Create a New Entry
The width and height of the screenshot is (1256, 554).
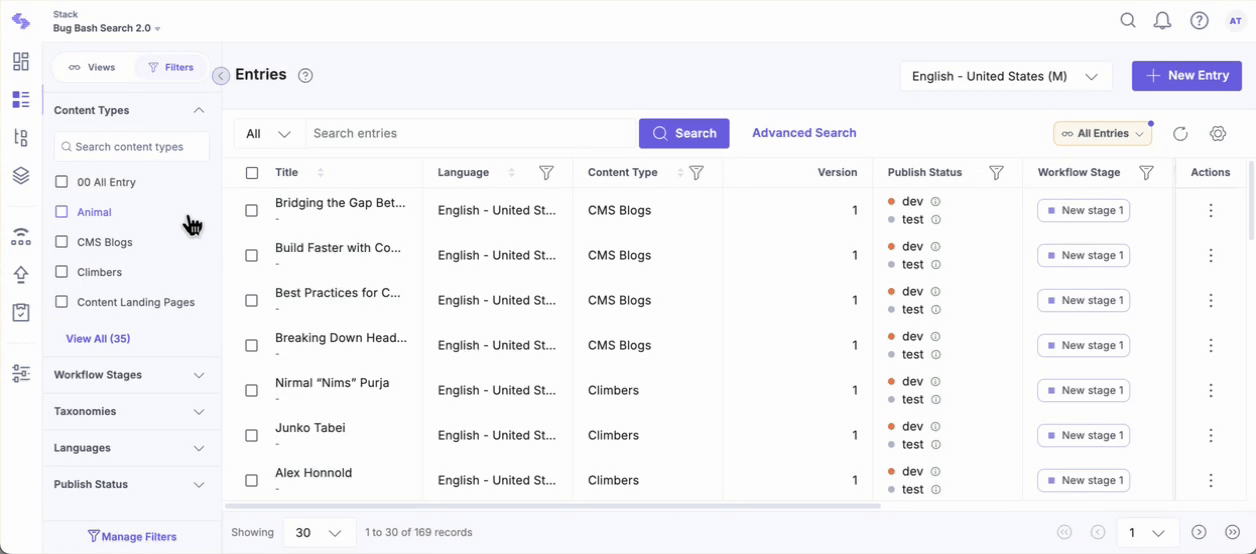point(1187,76)
